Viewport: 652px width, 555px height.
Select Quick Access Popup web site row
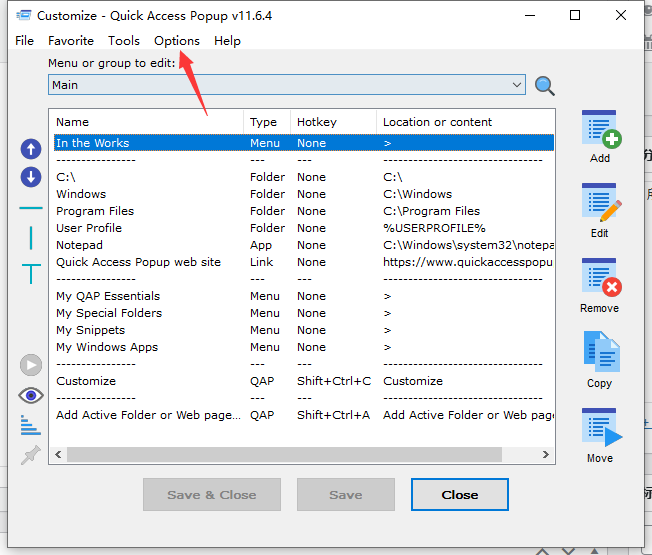304,262
